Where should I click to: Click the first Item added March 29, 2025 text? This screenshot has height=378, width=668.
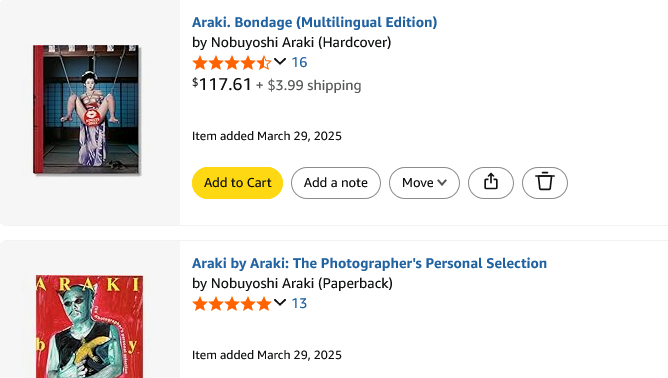[267, 136]
